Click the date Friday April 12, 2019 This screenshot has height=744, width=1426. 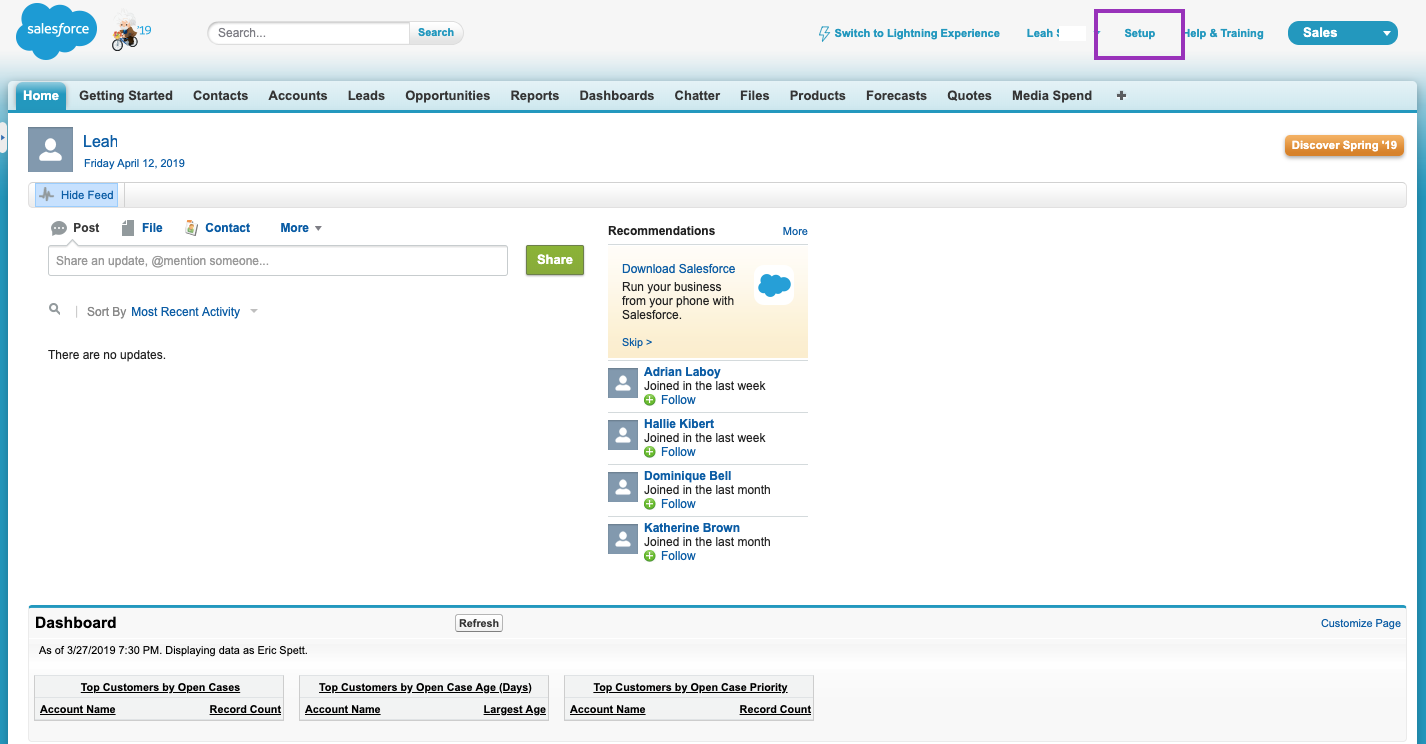134,163
